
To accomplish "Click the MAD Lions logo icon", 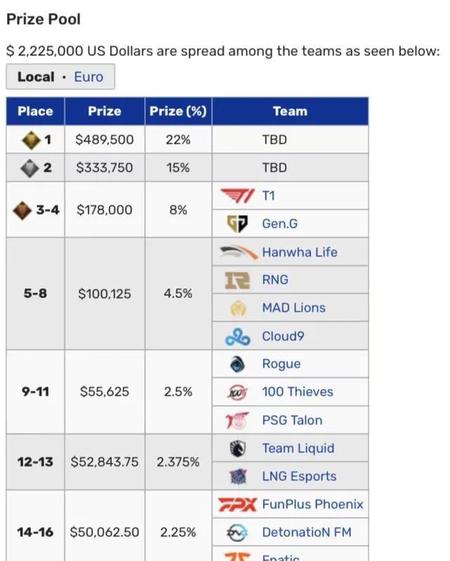I will click(238, 308).
